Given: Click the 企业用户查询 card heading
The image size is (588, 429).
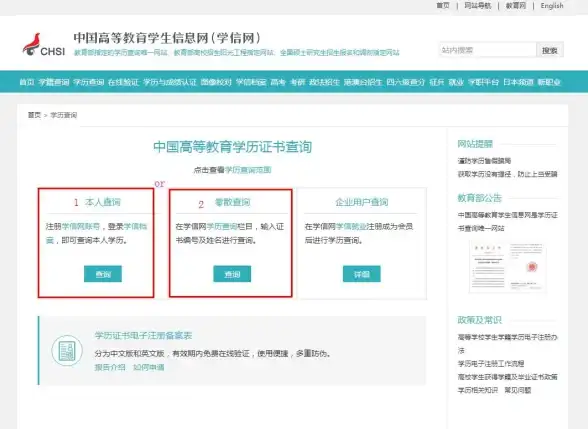Looking at the screenshot, I should (x=362, y=202).
